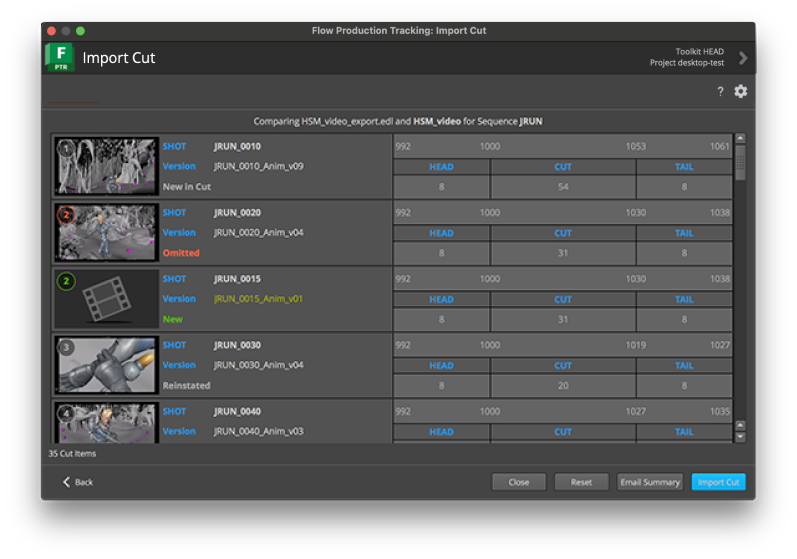797x559 pixels.
Task: Expand the Toolkit HEAD context chevron
Action: [743, 58]
